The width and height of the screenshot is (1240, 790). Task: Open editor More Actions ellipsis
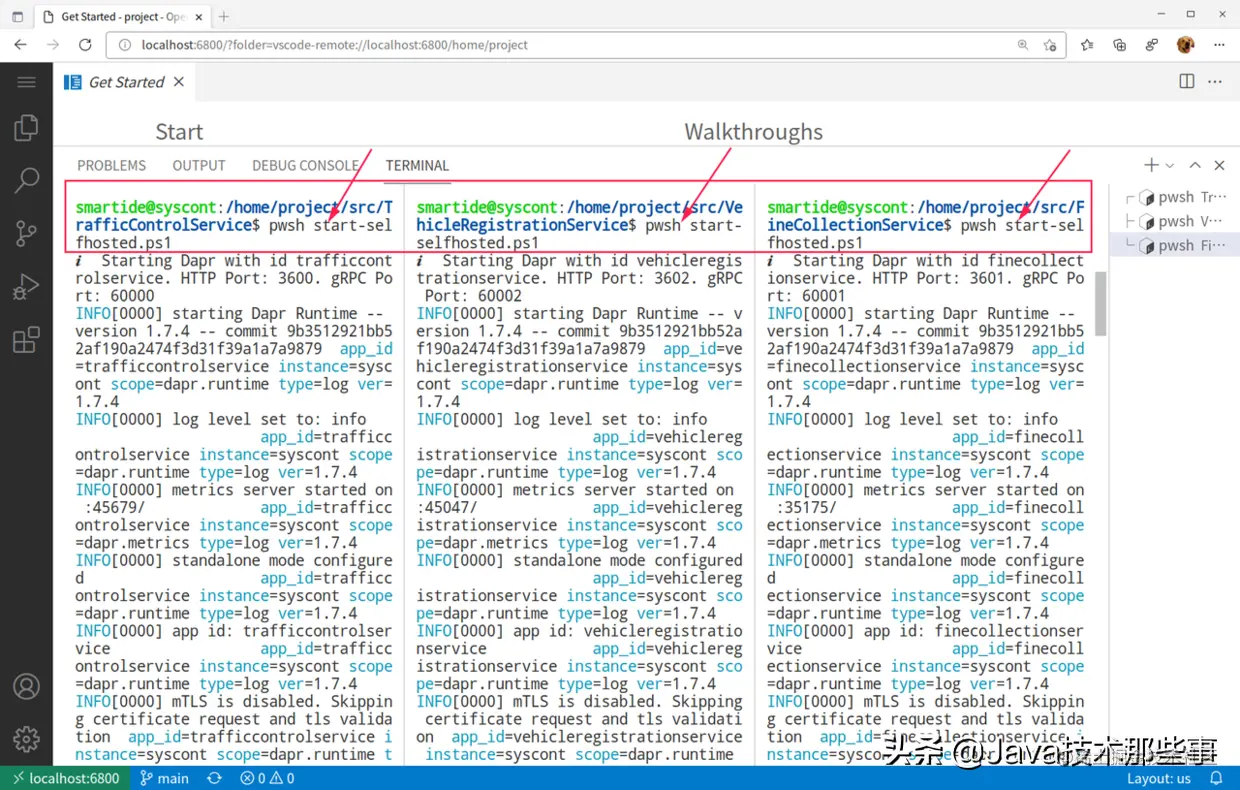(1215, 82)
